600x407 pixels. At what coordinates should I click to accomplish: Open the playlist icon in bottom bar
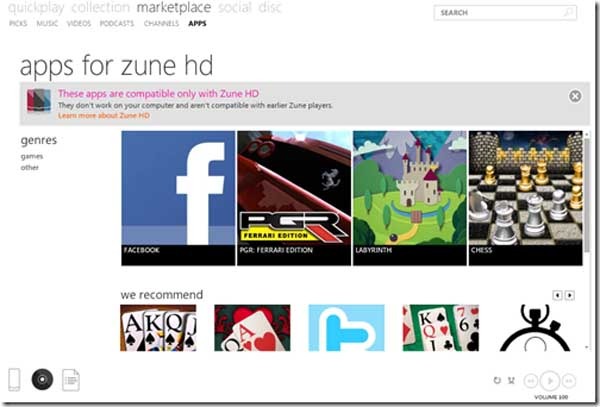71,380
